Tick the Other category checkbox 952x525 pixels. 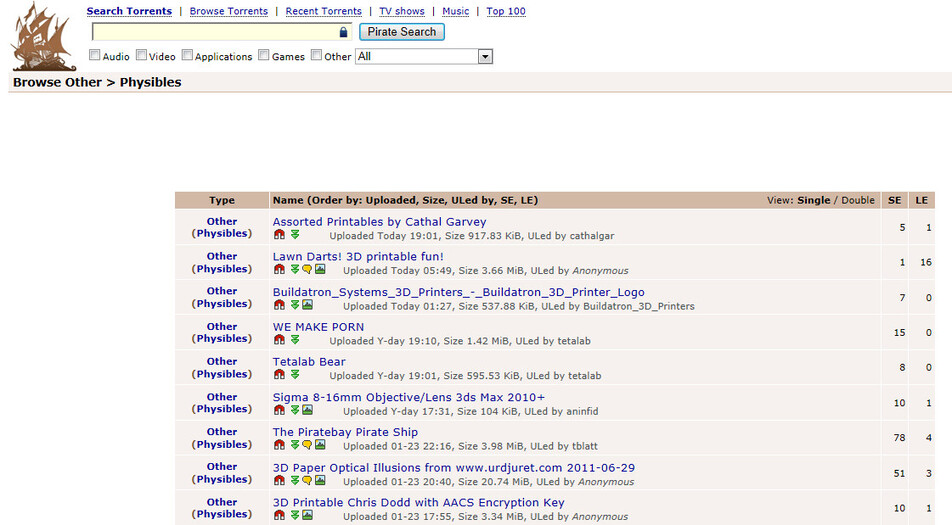point(316,55)
